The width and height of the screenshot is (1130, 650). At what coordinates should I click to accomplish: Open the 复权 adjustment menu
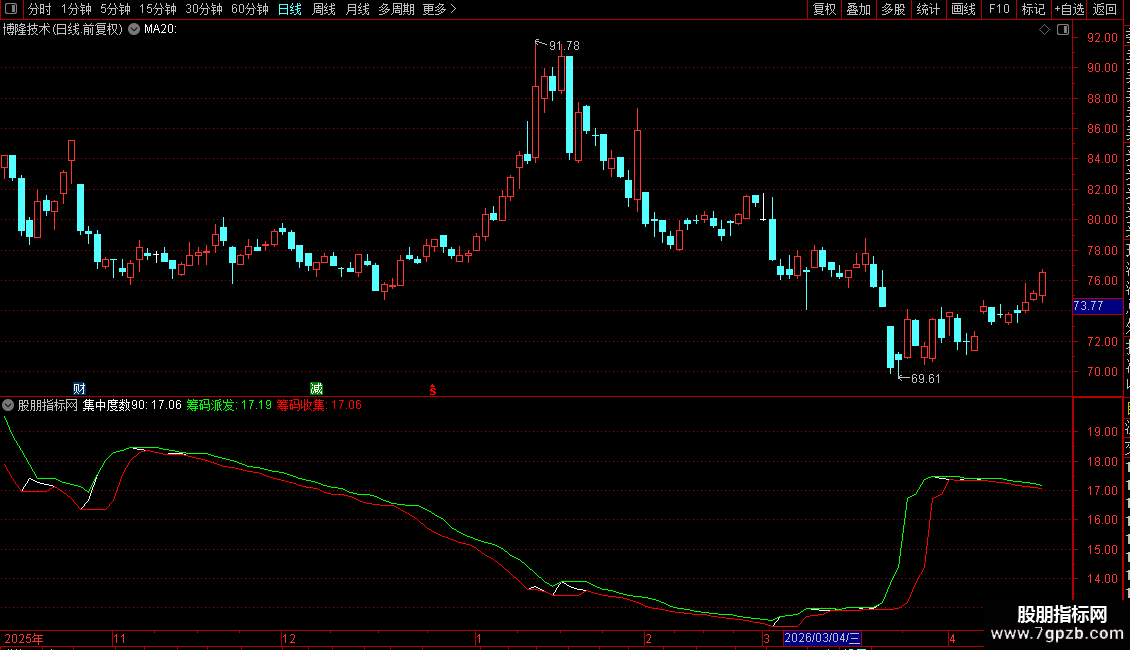(x=824, y=9)
